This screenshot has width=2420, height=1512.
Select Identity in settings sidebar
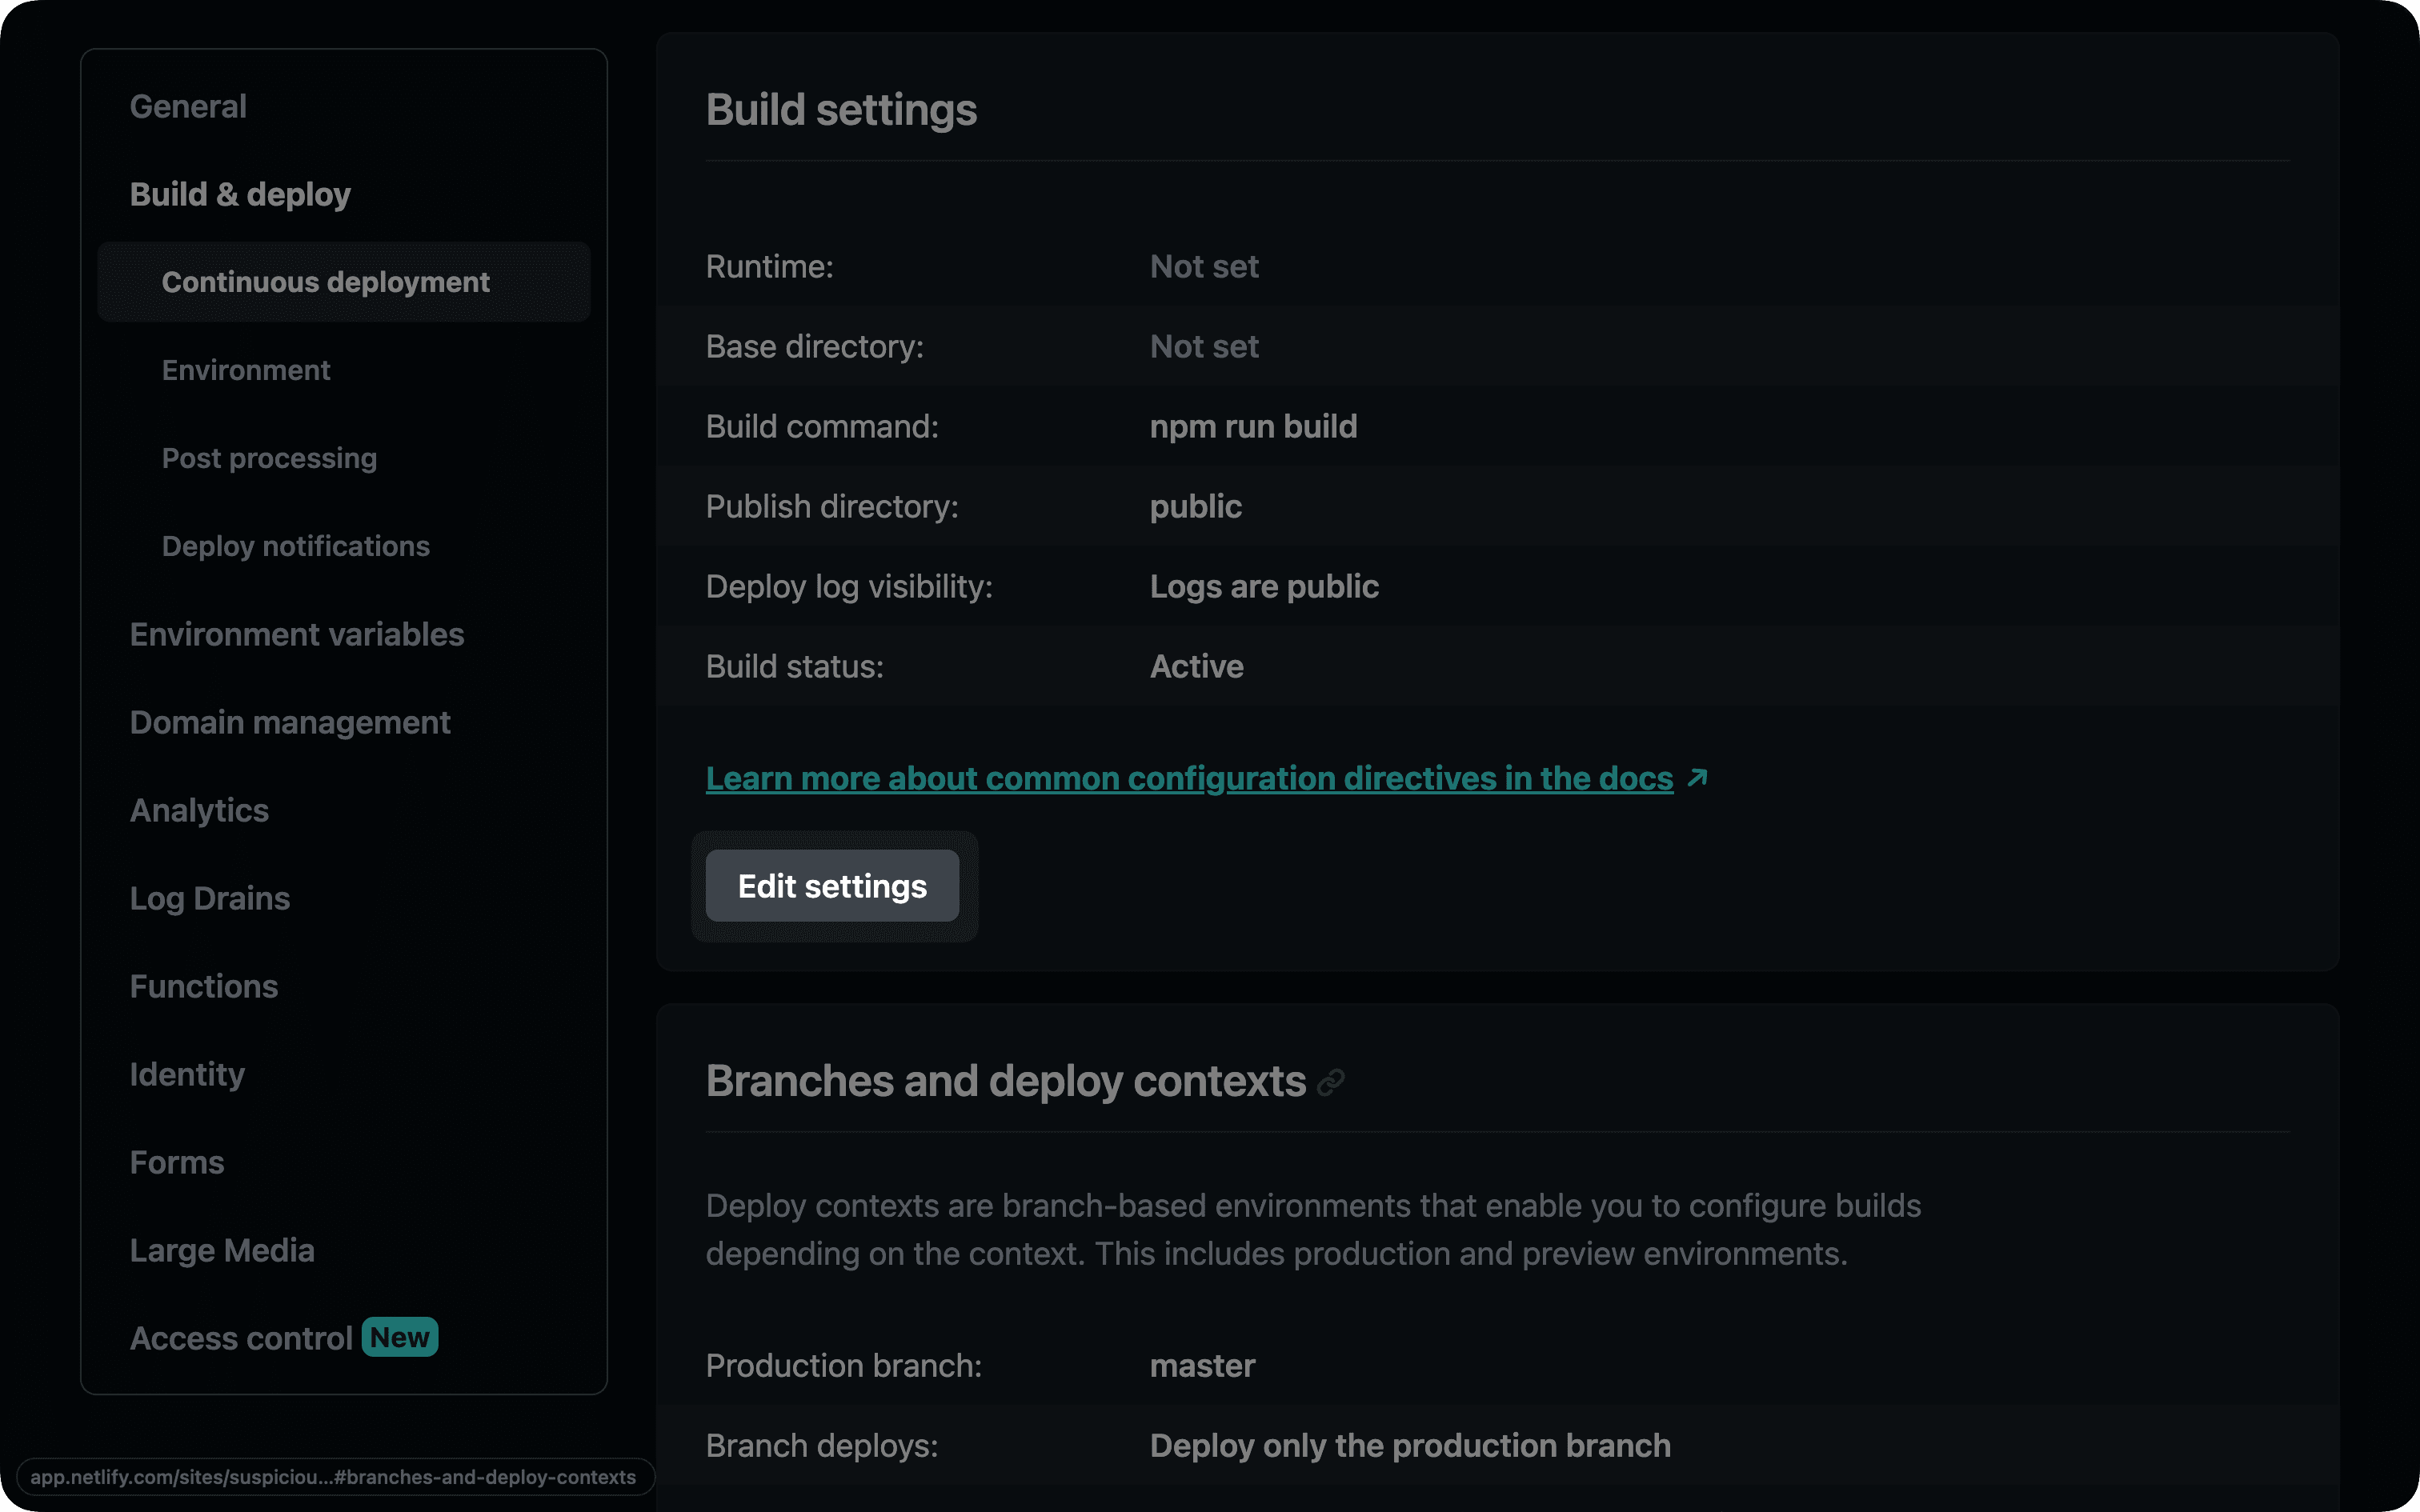point(187,1074)
